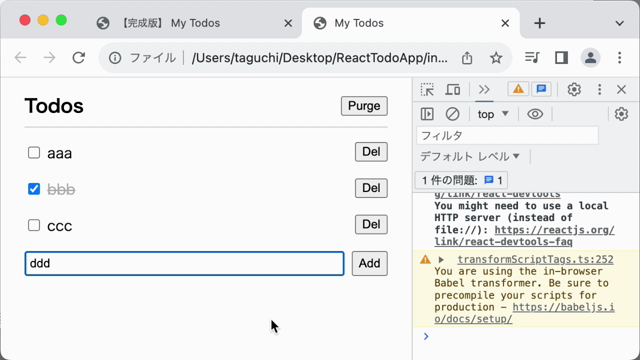This screenshot has height=360, width=640.
Task: Share this page via the share icon
Action: pos(467,58)
